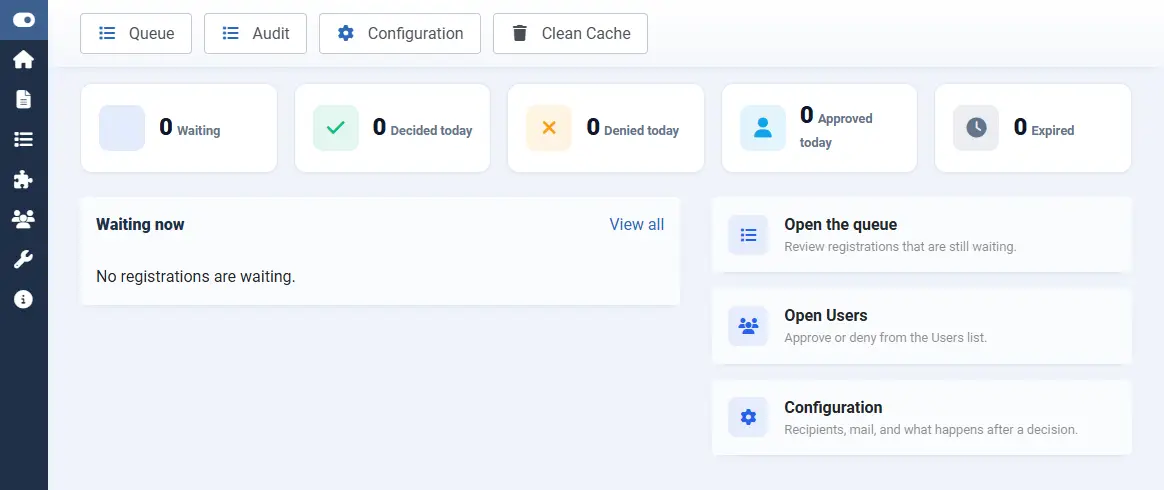Select the Open Users card title

(825, 316)
